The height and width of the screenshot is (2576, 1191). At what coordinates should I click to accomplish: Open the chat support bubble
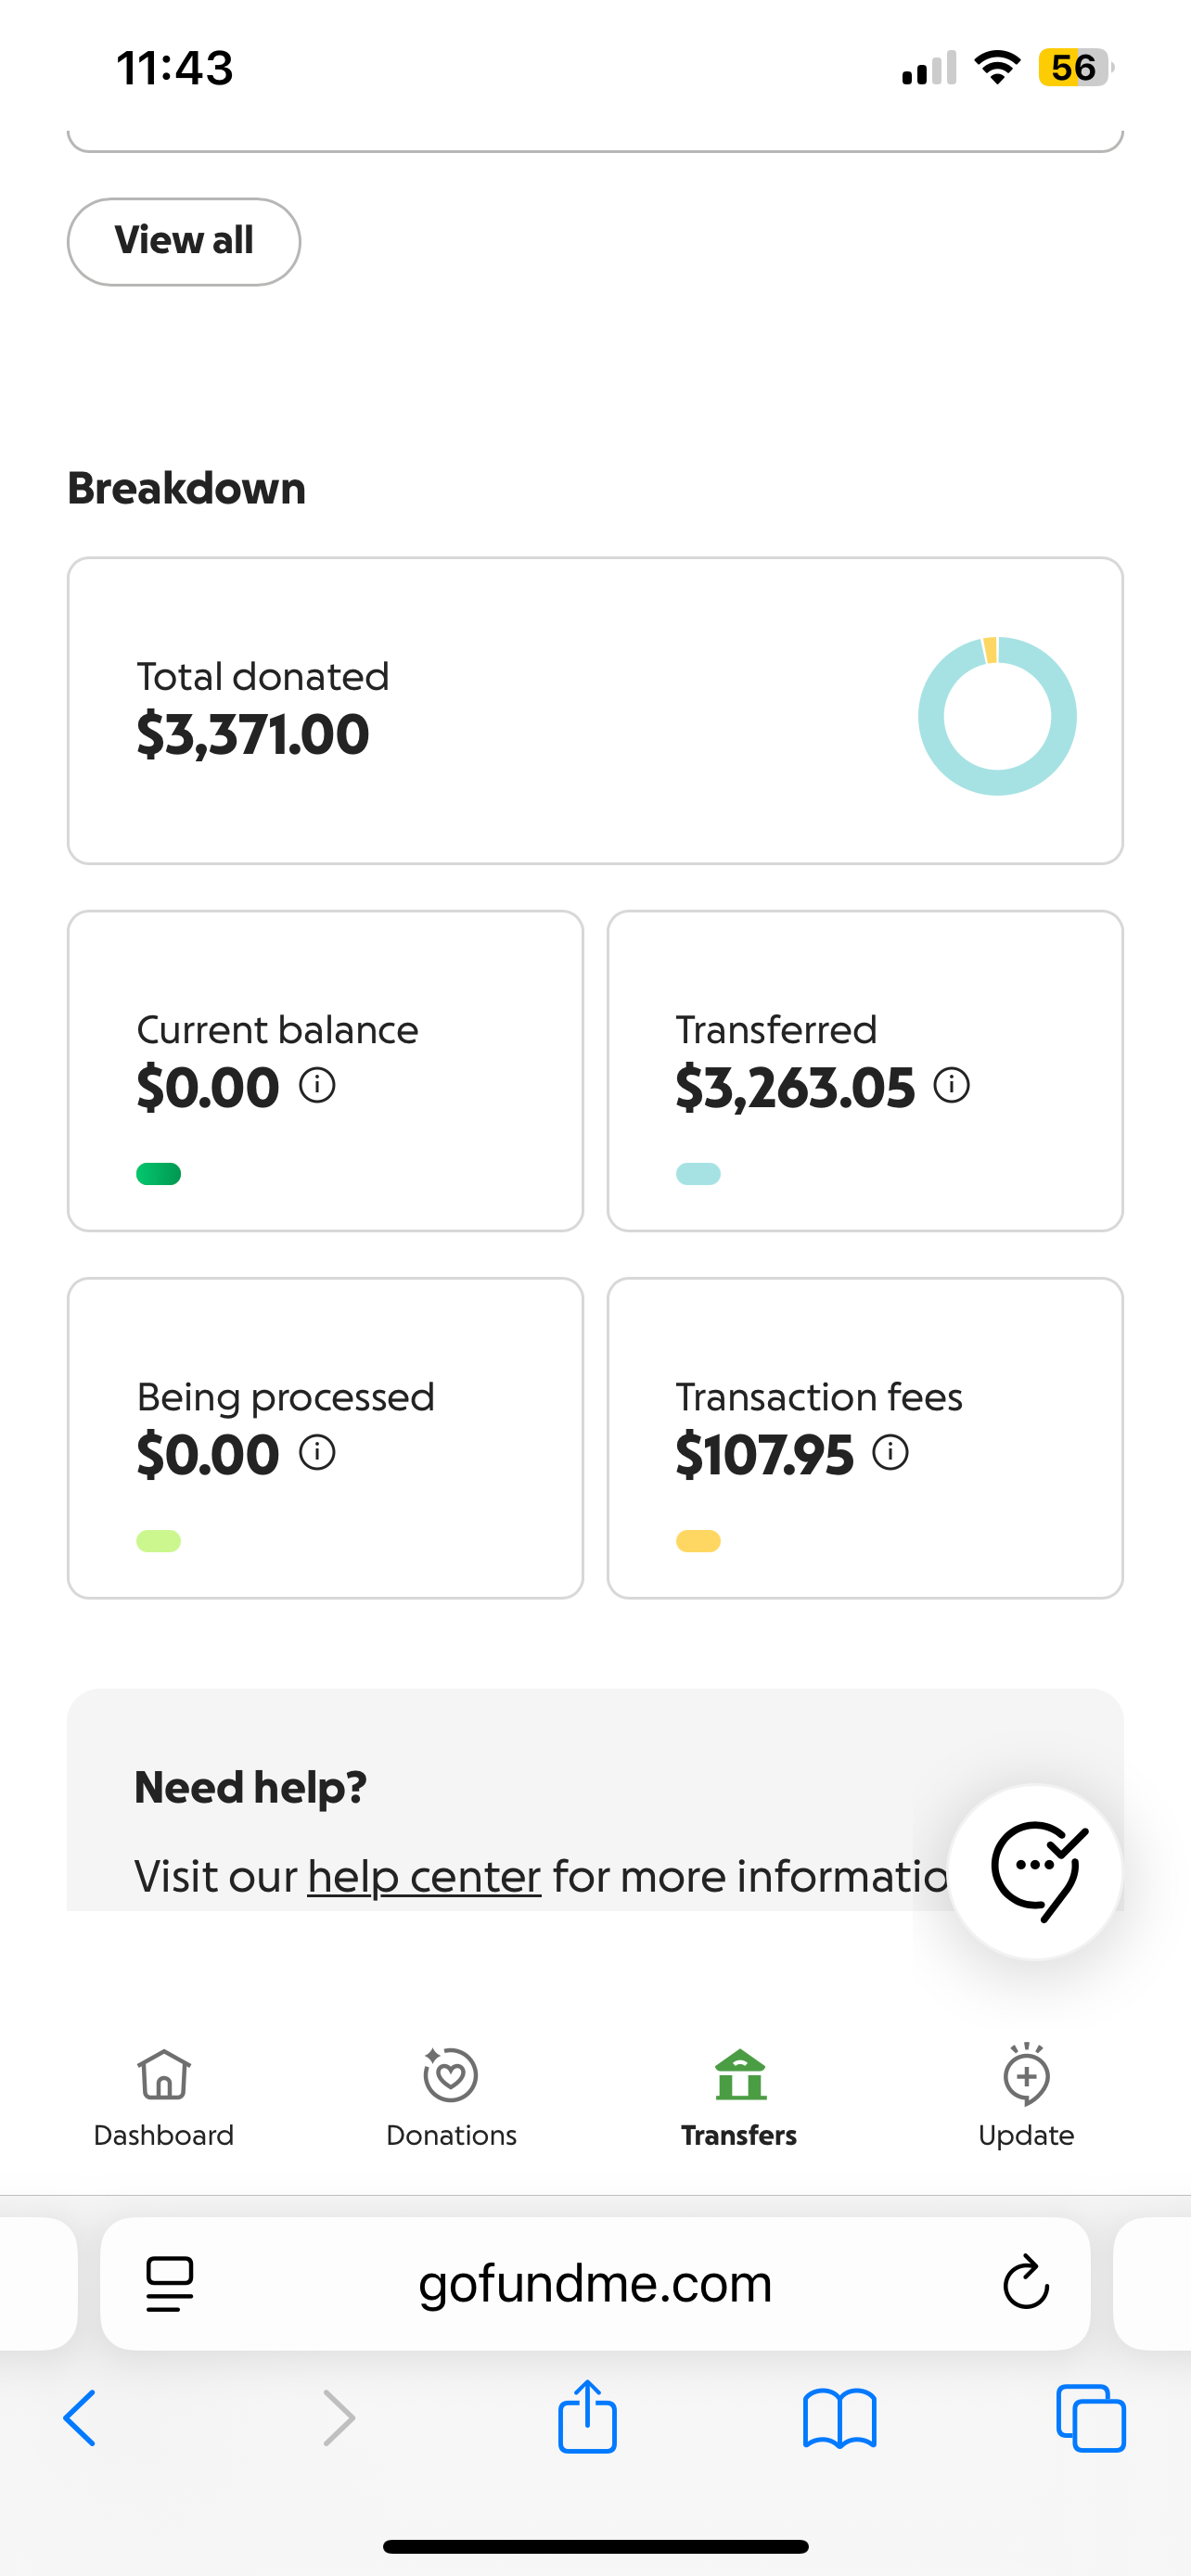pos(1034,1871)
